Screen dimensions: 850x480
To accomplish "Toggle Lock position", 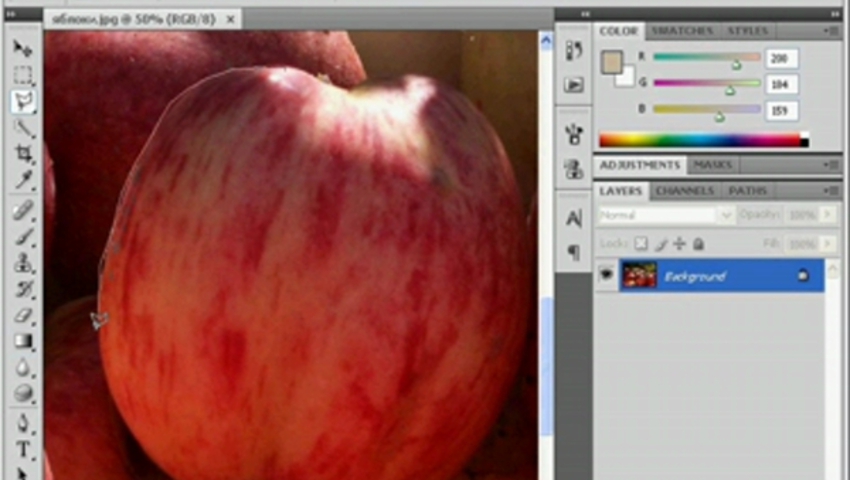I will pyautogui.click(x=679, y=244).
